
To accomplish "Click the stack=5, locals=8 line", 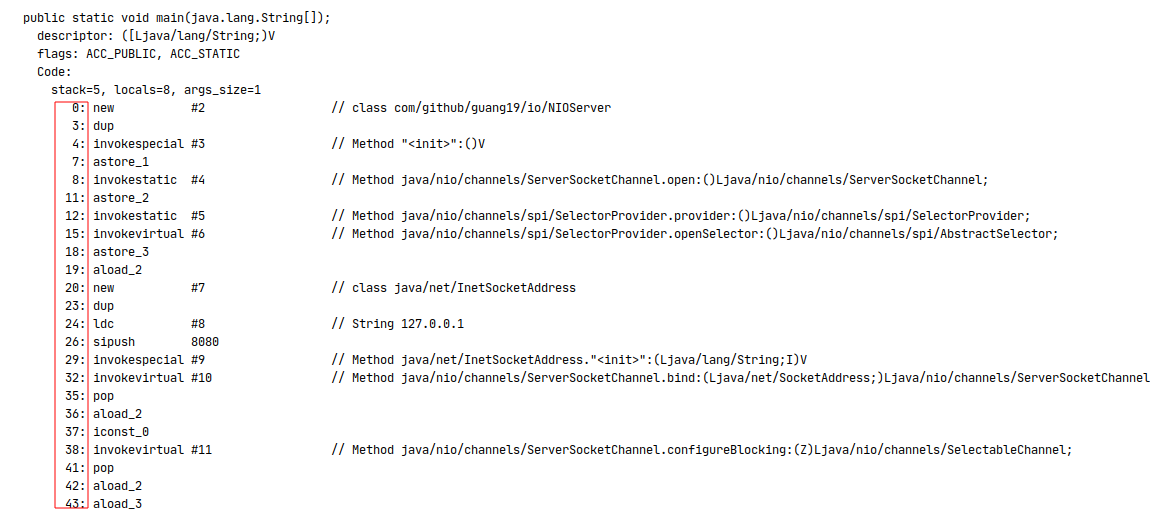I will pos(156,89).
